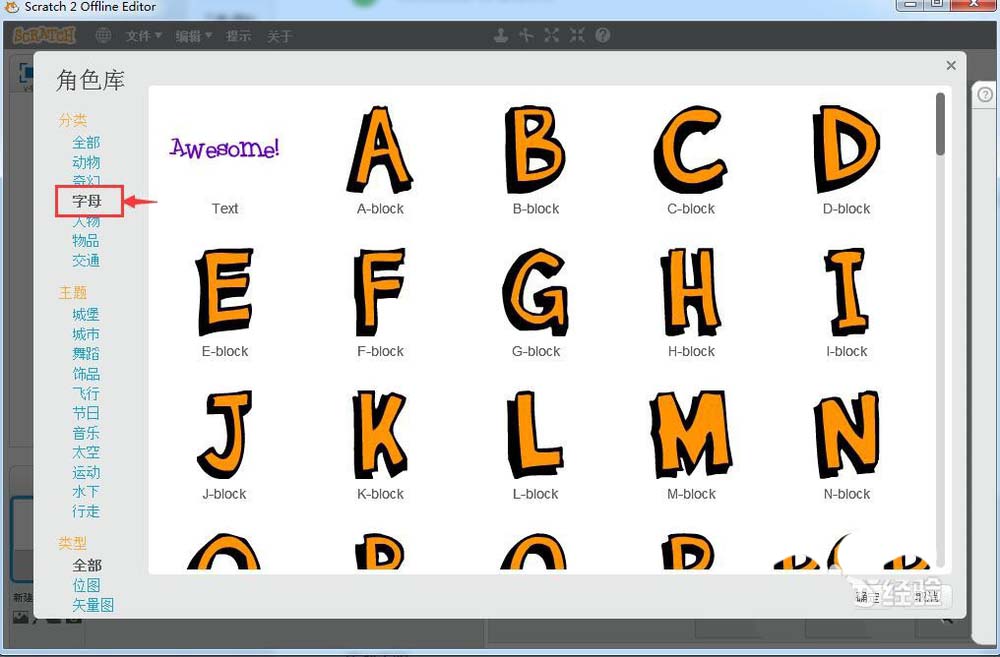Viewport: 1000px width, 657px height.
Task: Click the shrink sprite icon
Action: [x=577, y=35]
